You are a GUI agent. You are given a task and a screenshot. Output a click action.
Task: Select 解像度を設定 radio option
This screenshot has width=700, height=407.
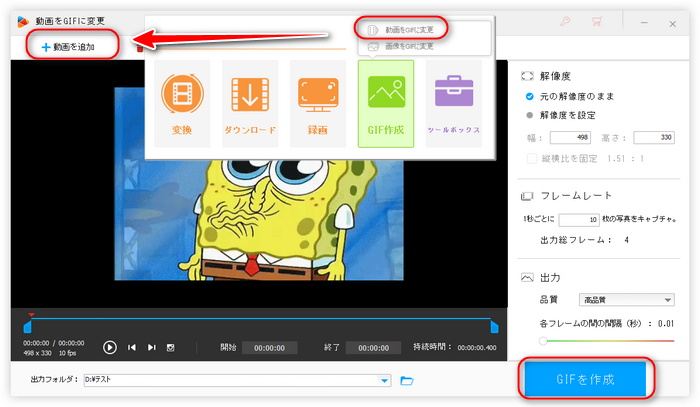pos(530,114)
